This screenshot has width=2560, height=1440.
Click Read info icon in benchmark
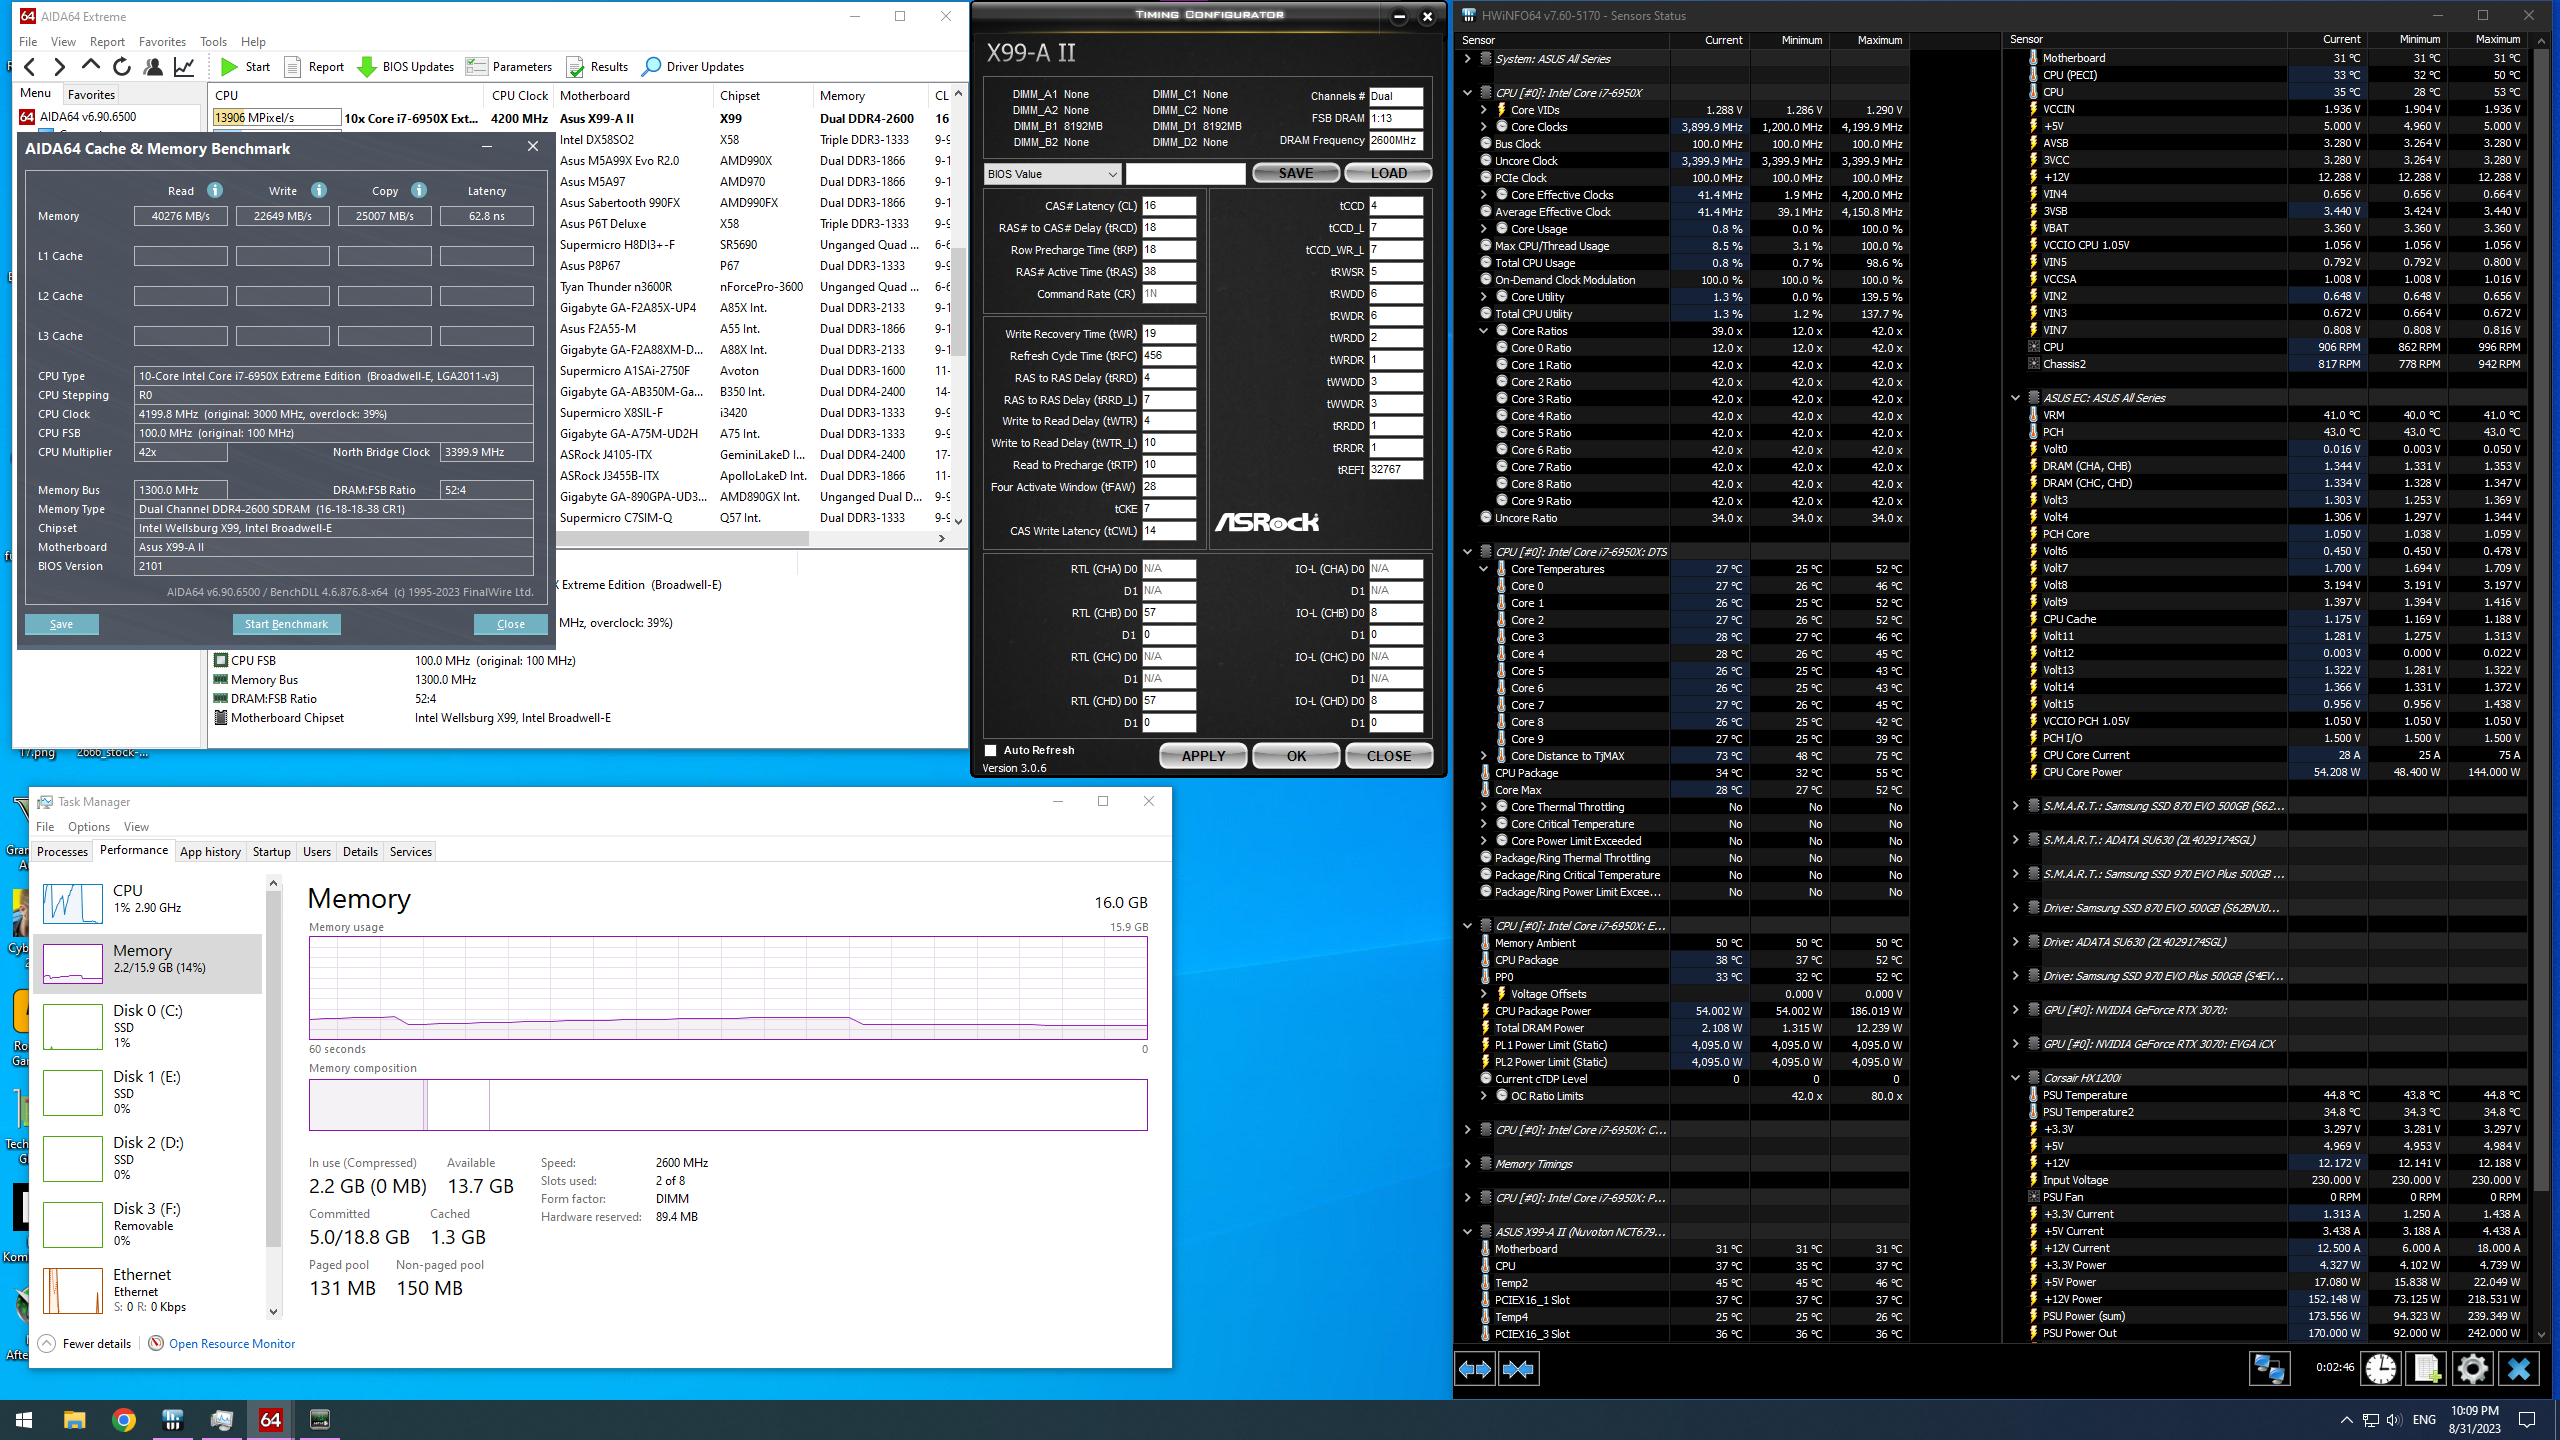point(214,190)
